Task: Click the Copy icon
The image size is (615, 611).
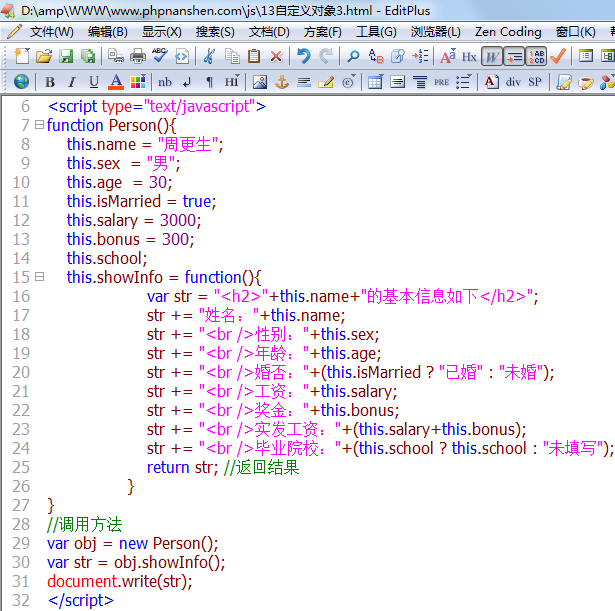Action: coord(232,56)
